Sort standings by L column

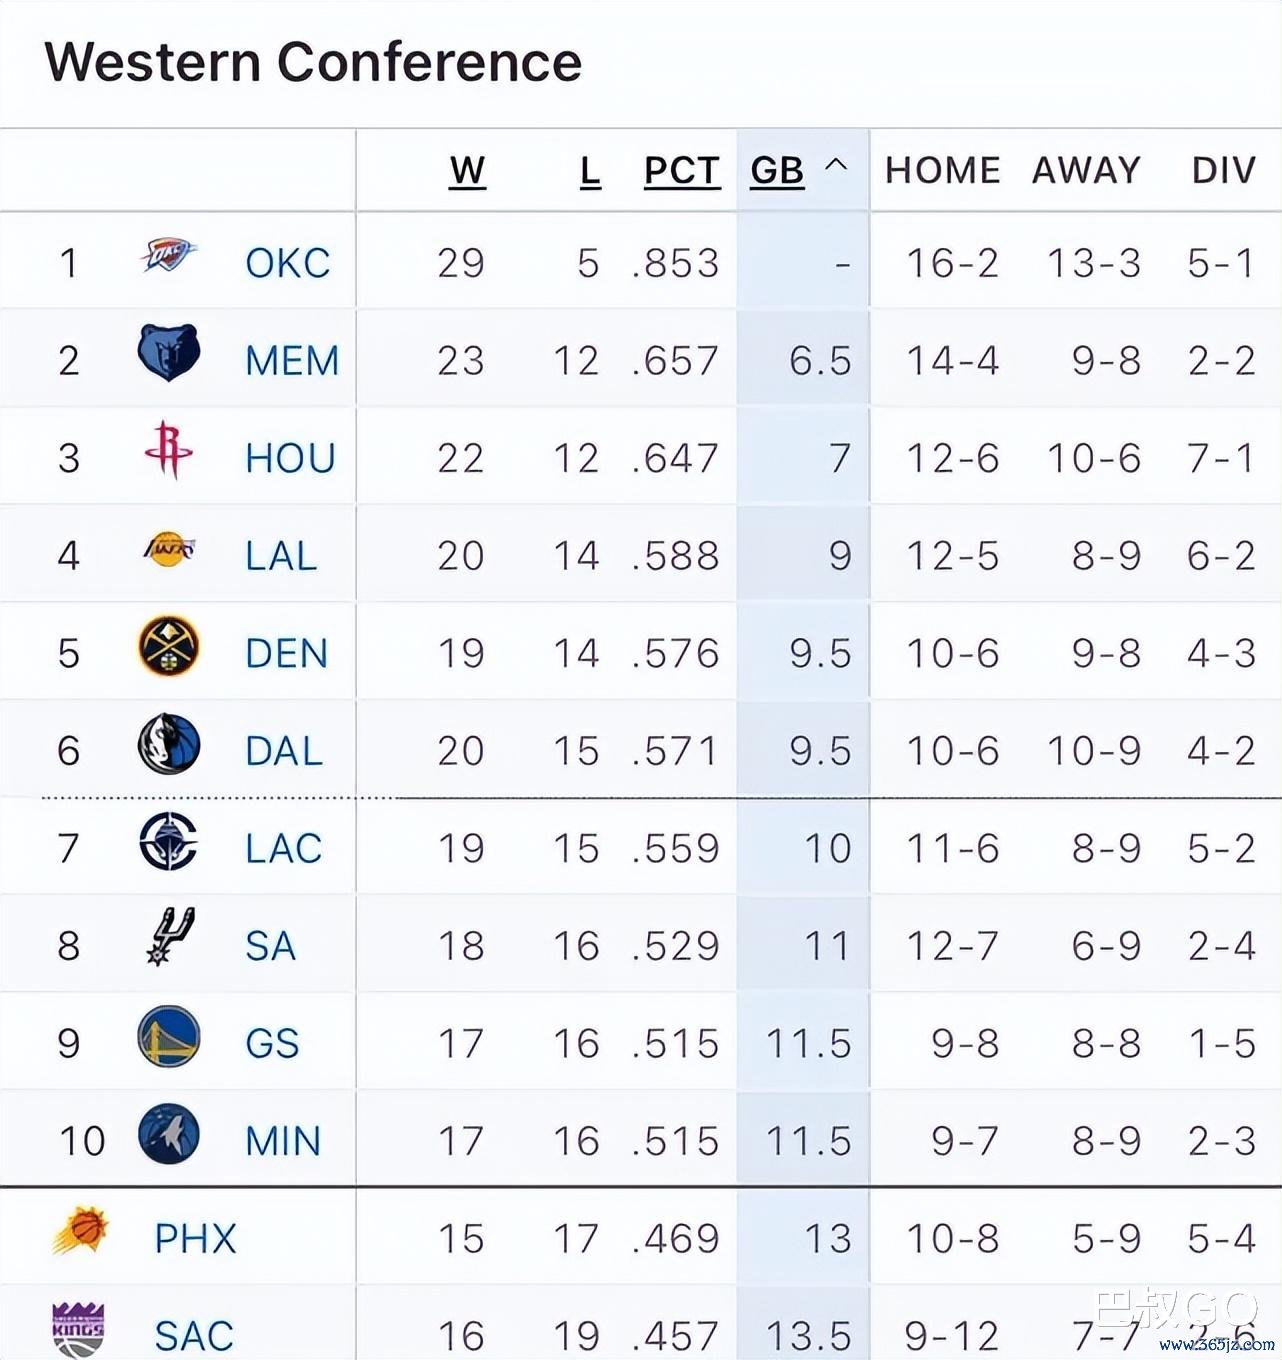click(x=590, y=171)
